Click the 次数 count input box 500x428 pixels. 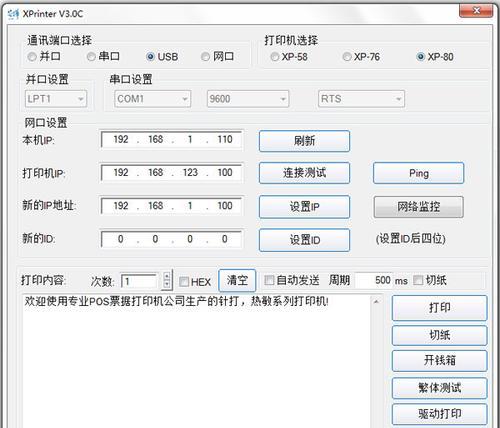[x=139, y=281]
